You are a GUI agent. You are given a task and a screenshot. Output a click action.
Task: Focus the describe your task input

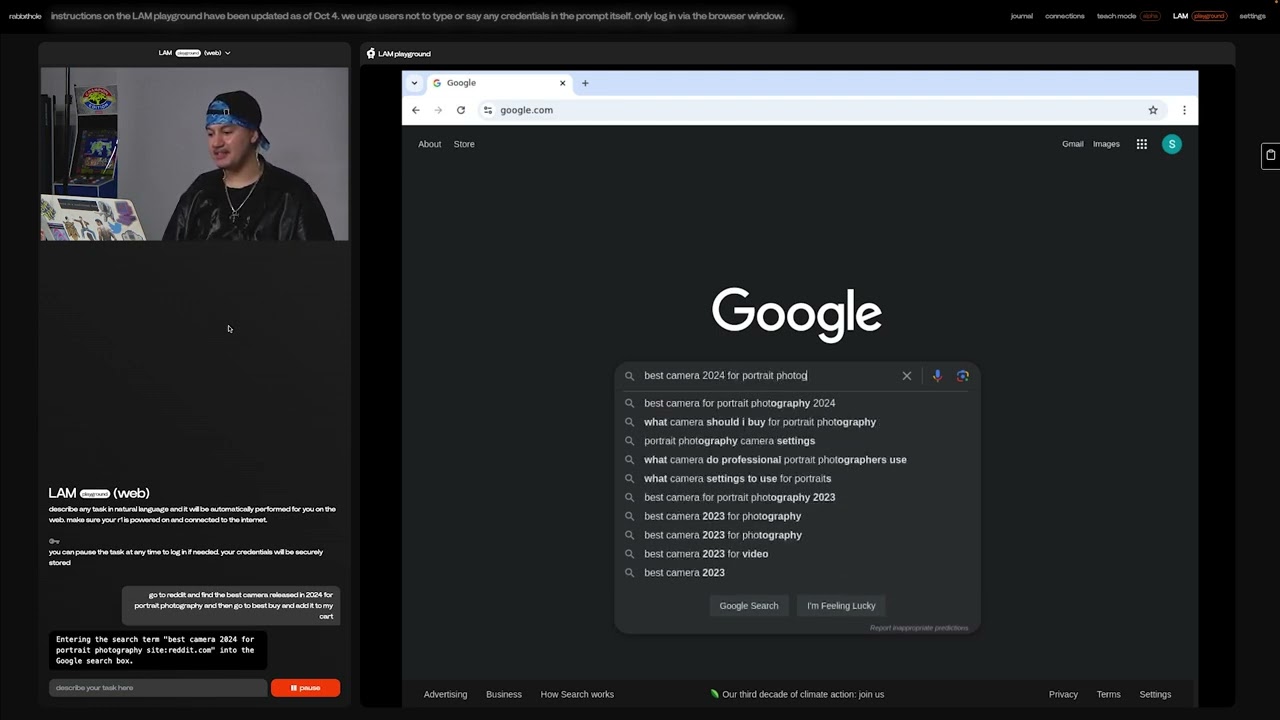pyautogui.click(x=158, y=688)
